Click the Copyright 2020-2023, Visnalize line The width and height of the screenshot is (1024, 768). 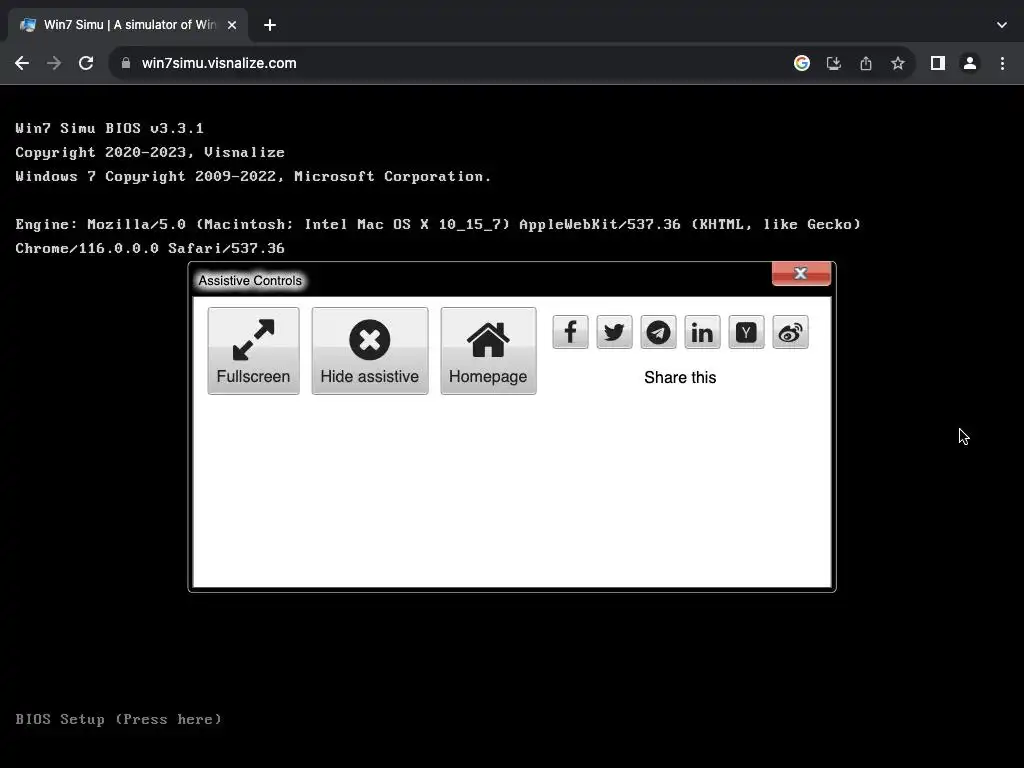tap(150, 152)
